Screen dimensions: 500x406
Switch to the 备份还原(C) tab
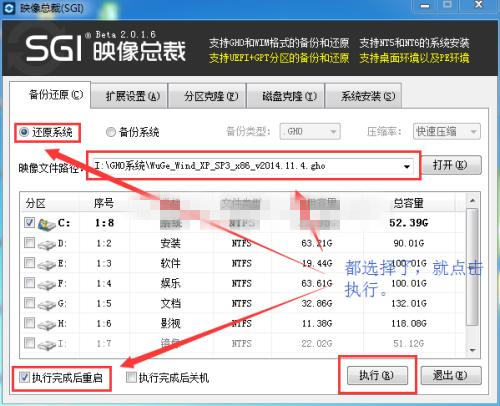click(50, 95)
